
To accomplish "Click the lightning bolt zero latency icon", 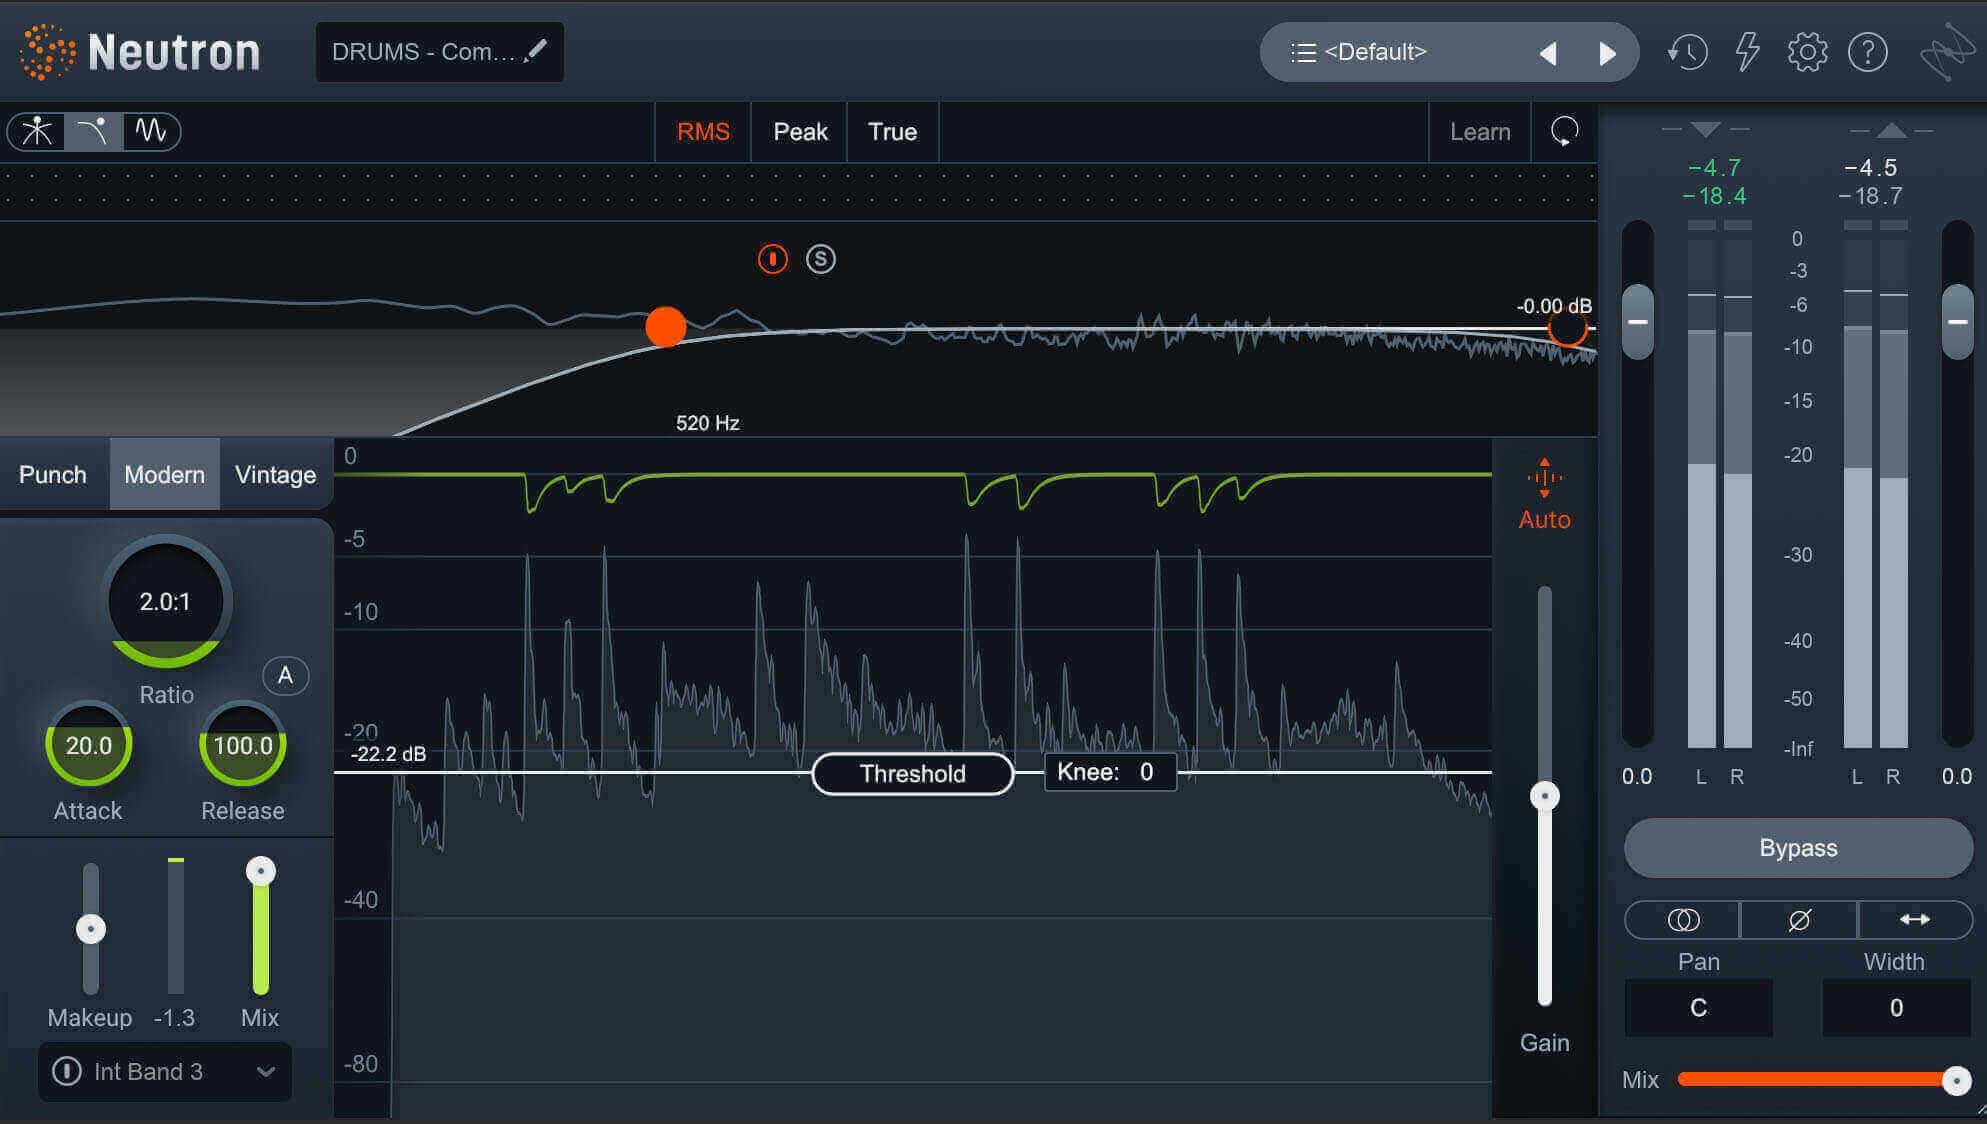I will (x=1747, y=52).
